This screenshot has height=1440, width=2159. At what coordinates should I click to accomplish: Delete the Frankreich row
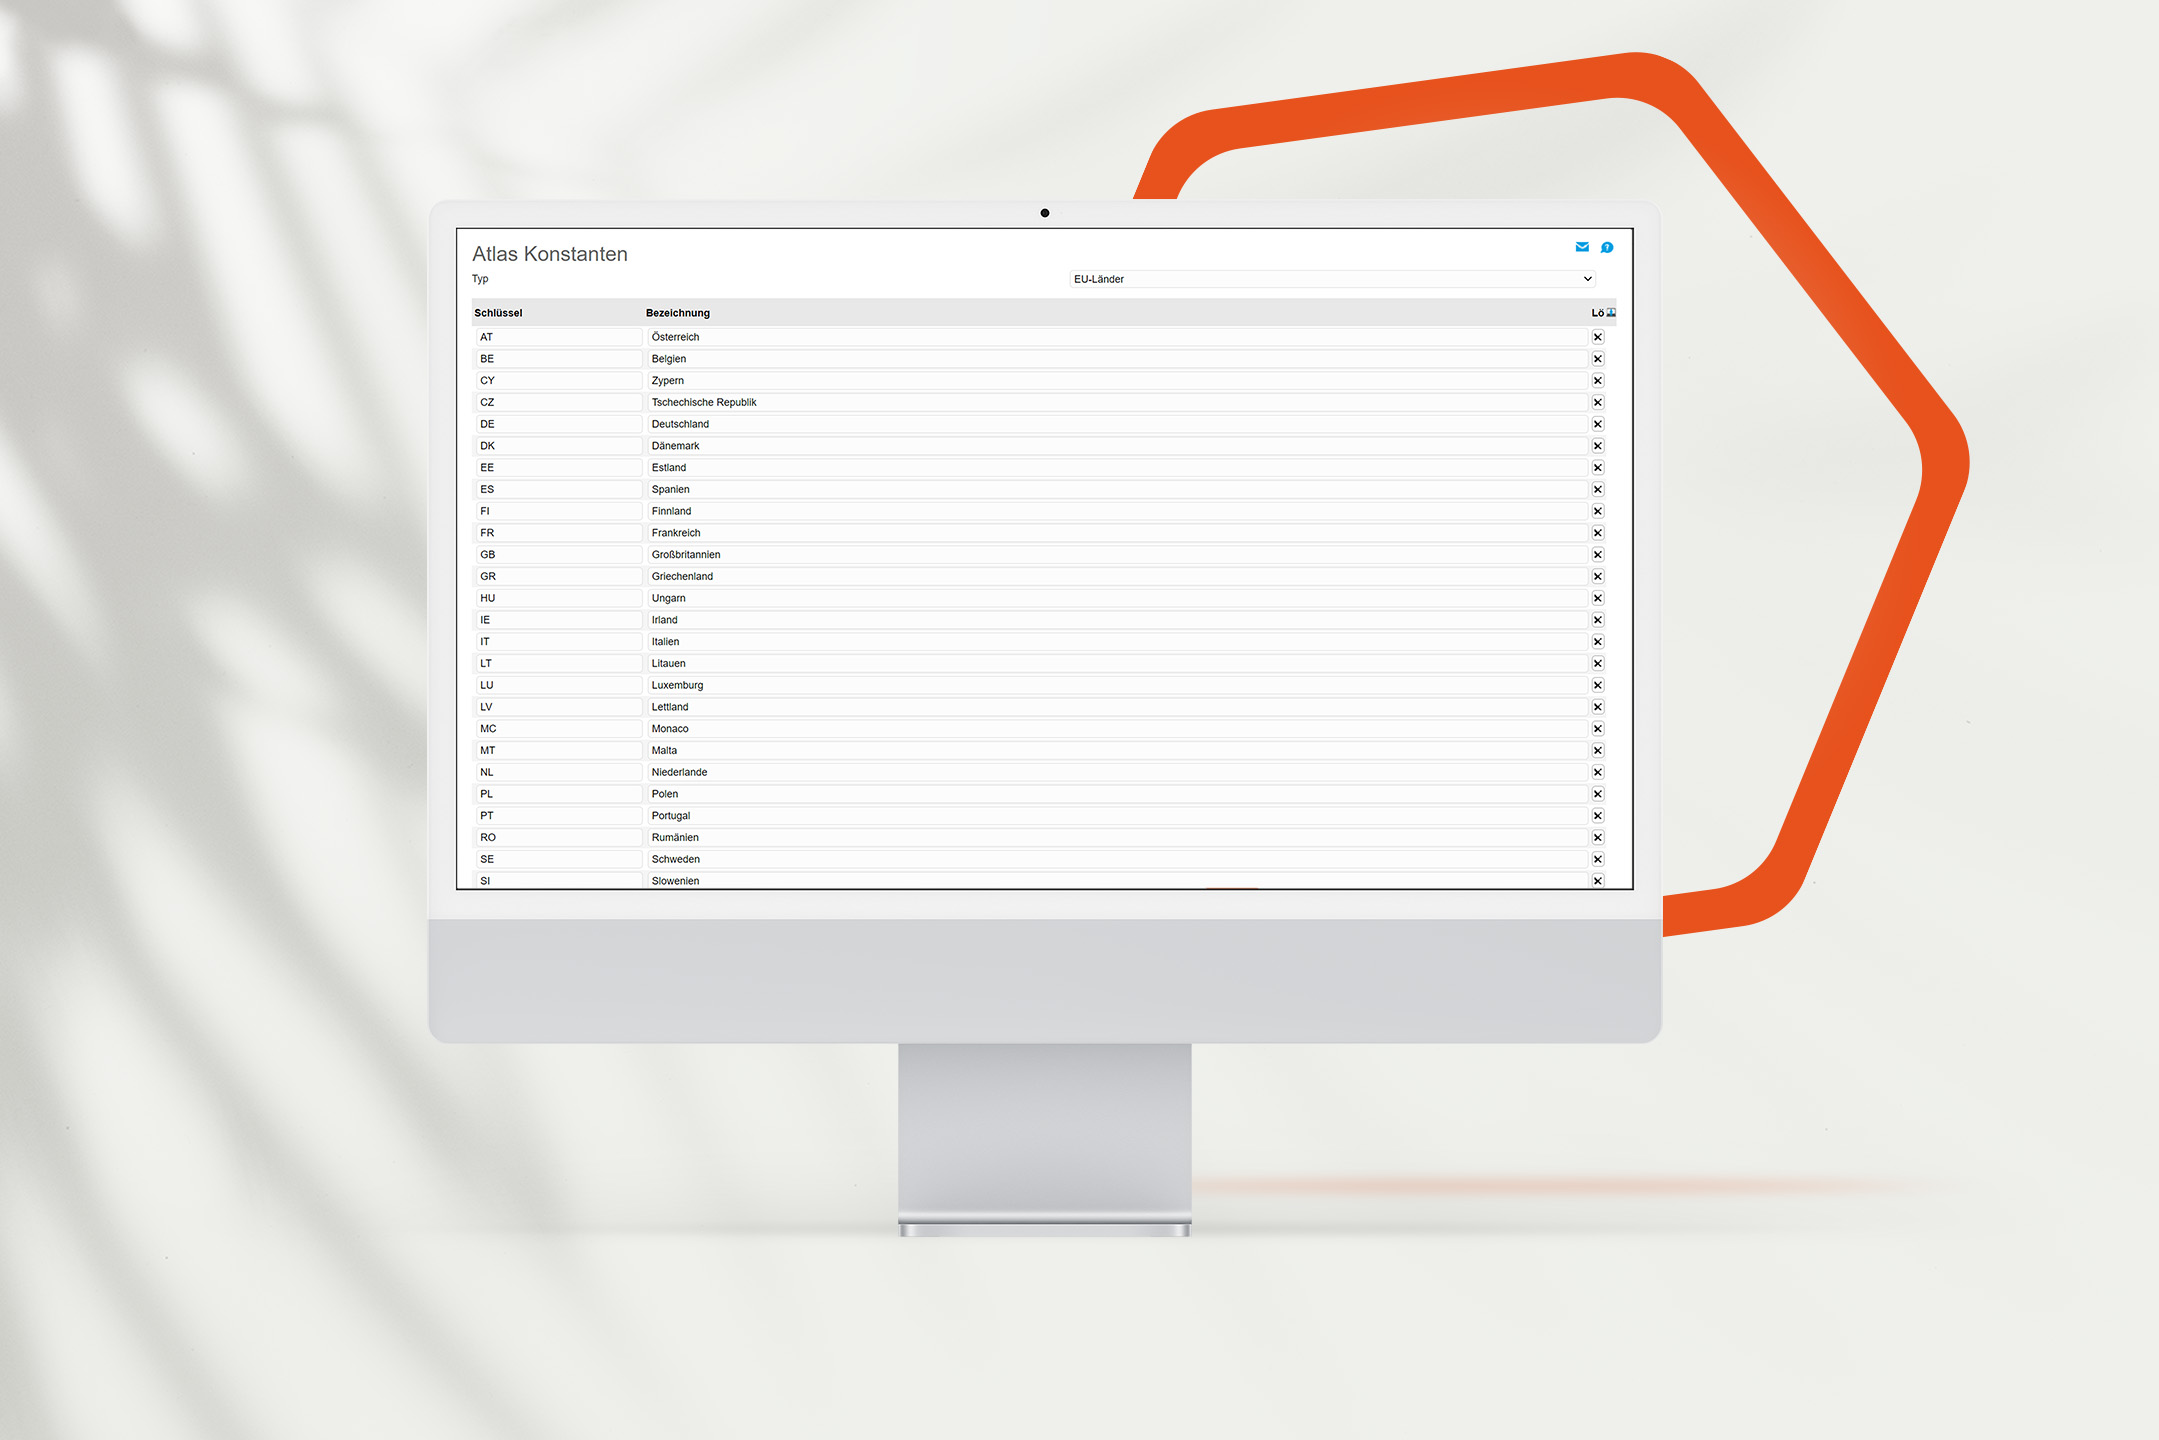pyautogui.click(x=1598, y=533)
